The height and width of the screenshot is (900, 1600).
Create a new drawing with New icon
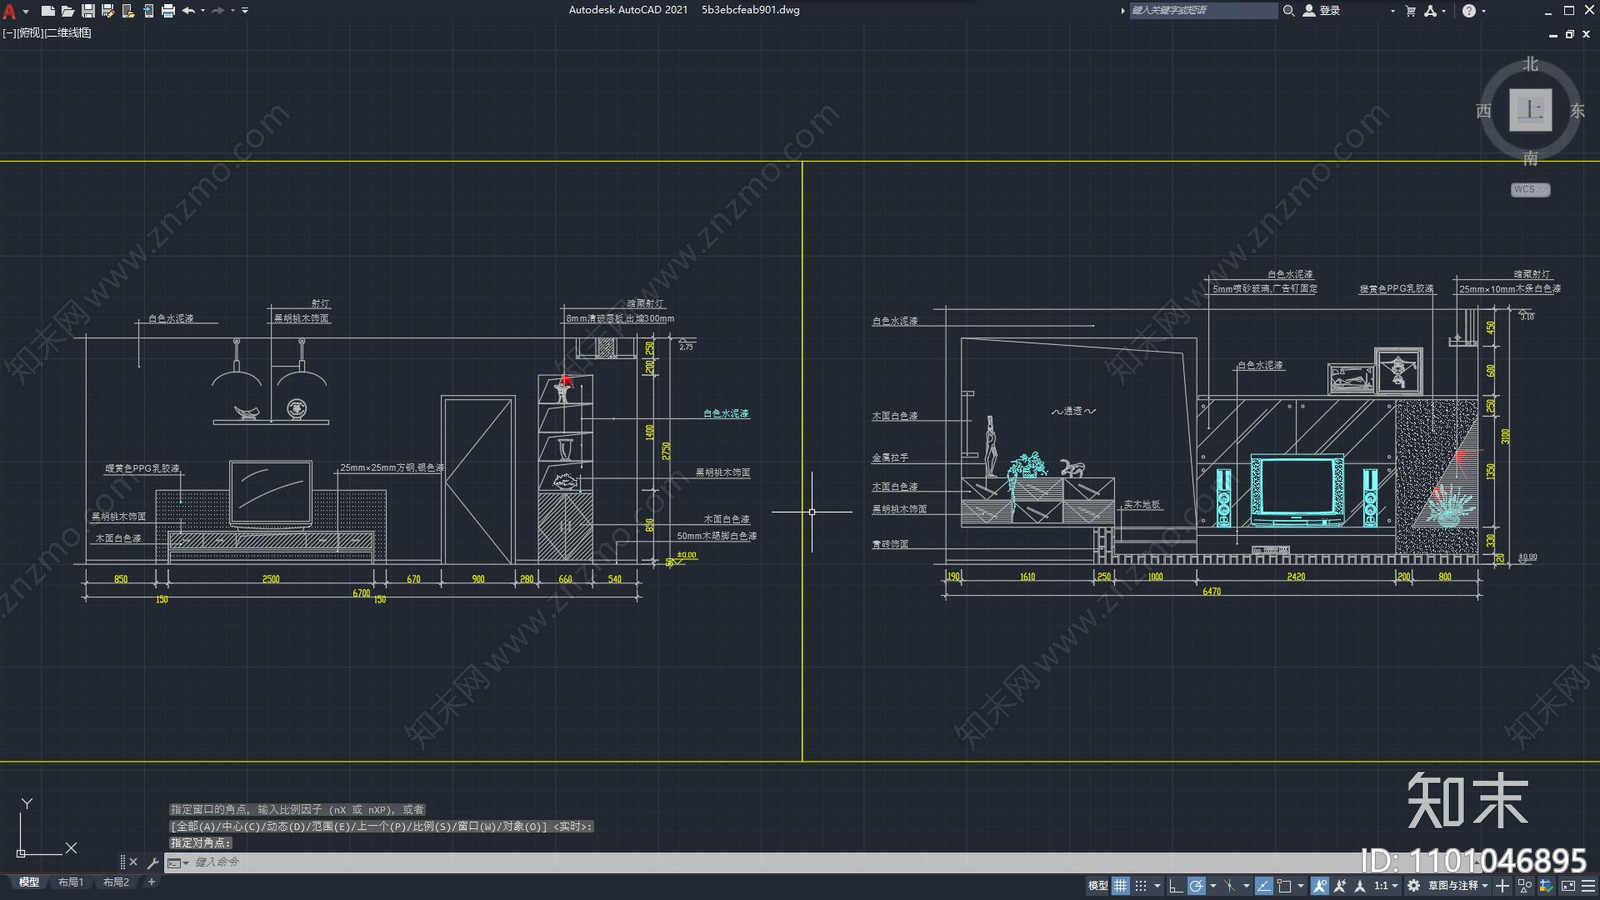tap(48, 11)
